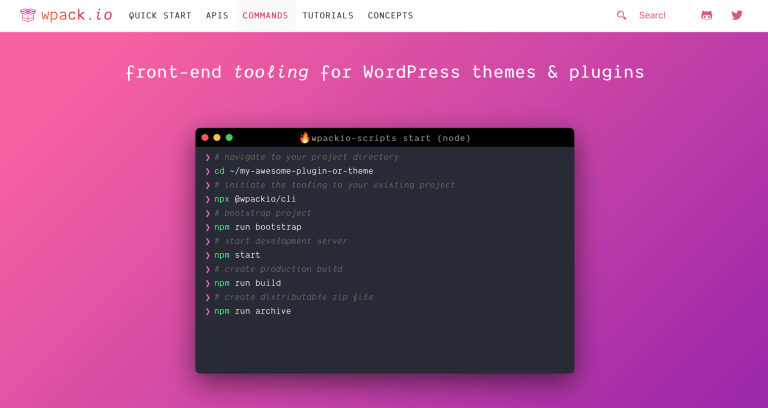Click the fire emoji in terminal title

305,138
